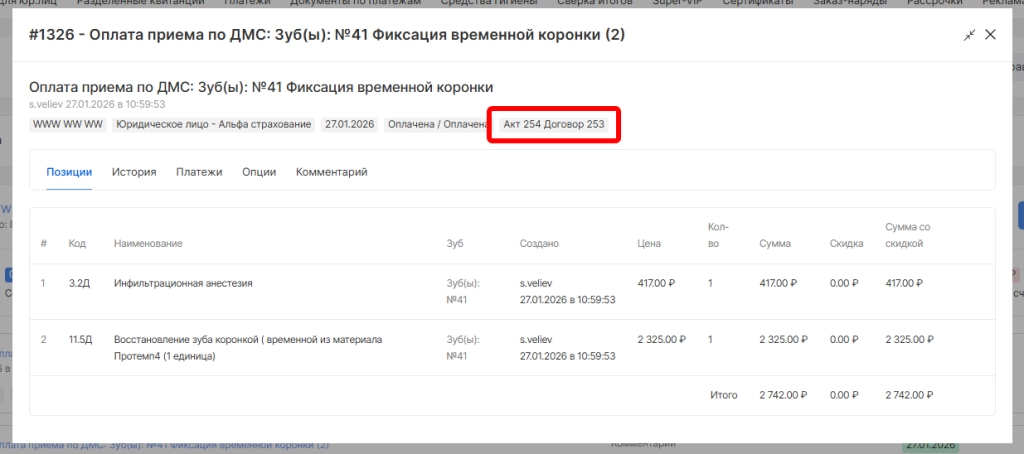This screenshot has width=1024, height=454.
Task: Switch to the История tab
Action: point(134,172)
